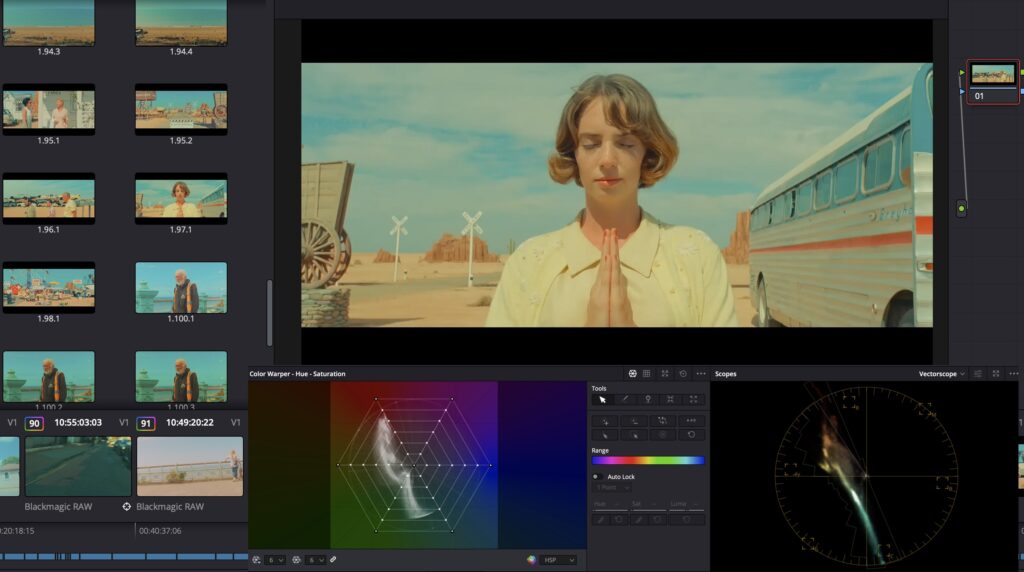Open the HSP color space dropdown
The image size is (1024, 572).
[x=558, y=560]
